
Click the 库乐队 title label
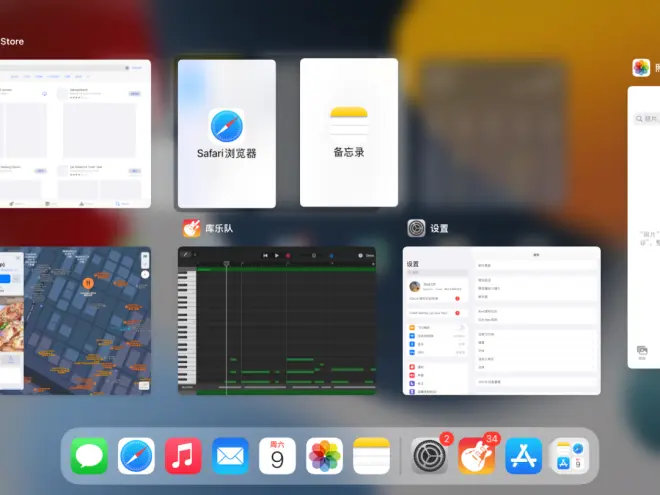pos(219,228)
